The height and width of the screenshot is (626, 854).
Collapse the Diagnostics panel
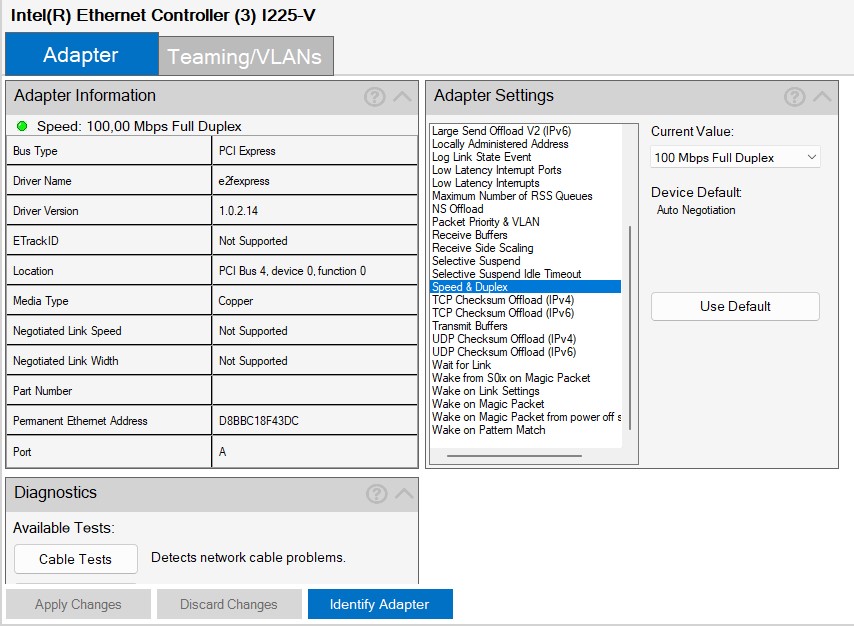click(x=403, y=494)
